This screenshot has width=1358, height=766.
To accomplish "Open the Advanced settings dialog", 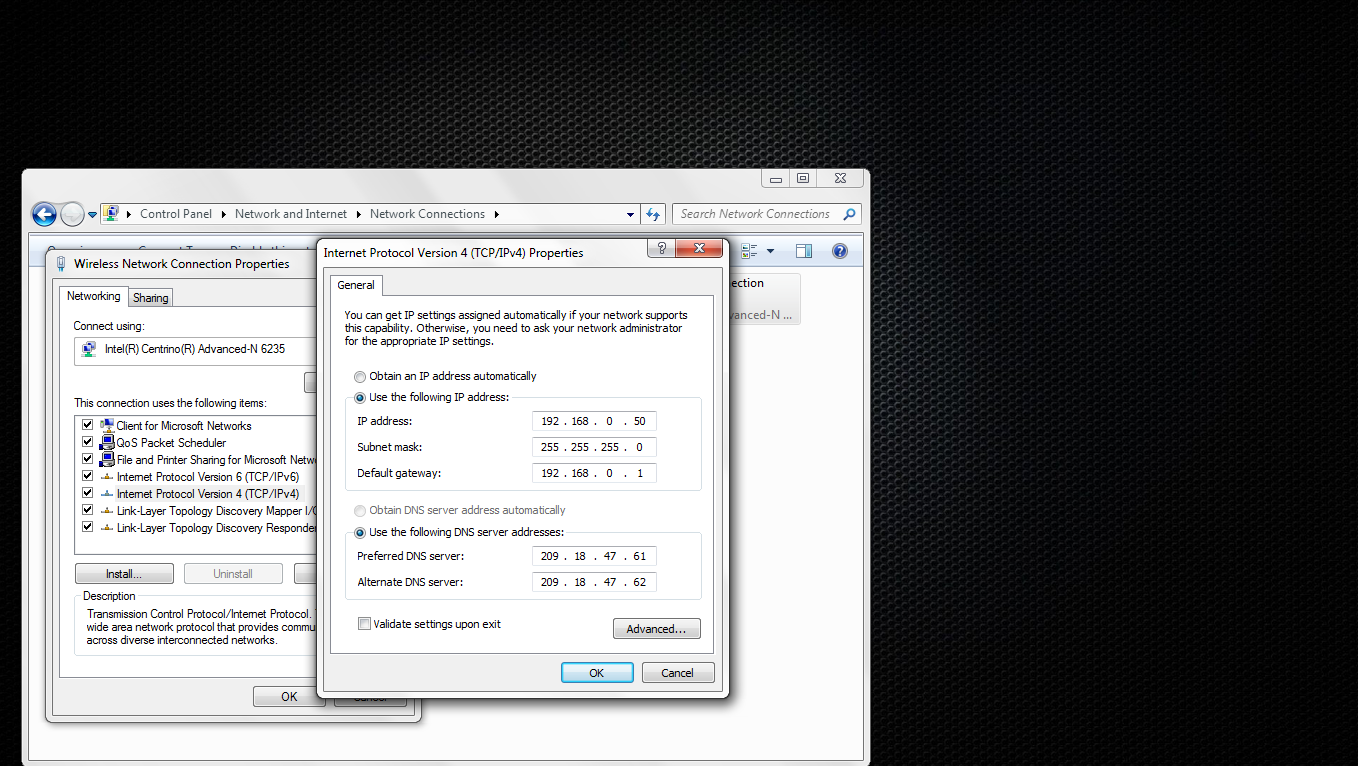I will click(x=656, y=628).
